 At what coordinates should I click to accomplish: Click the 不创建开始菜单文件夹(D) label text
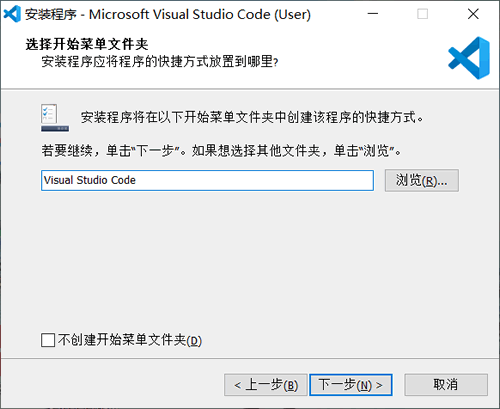click(x=130, y=340)
